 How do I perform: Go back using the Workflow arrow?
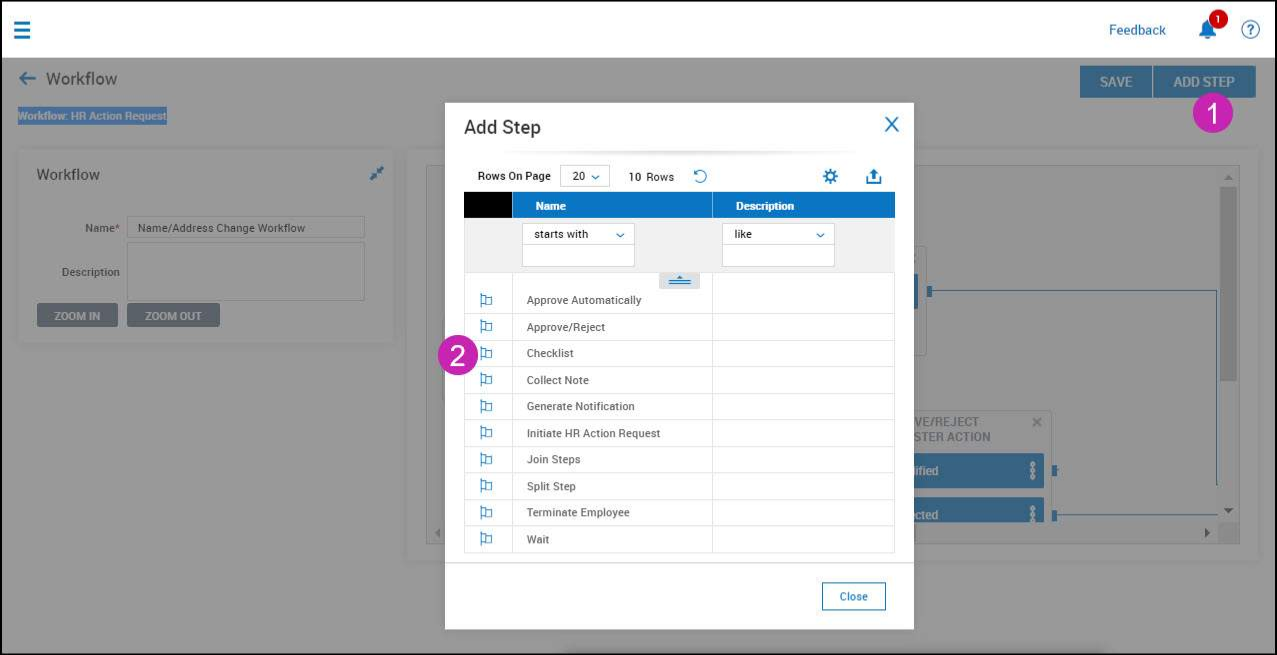(28, 79)
